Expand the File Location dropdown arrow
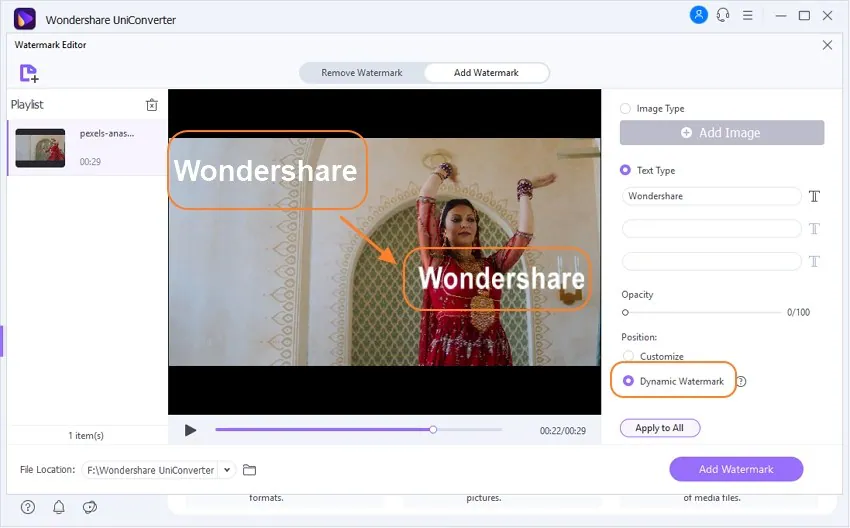The height and width of the screenshot is (528, 850). 227,470
